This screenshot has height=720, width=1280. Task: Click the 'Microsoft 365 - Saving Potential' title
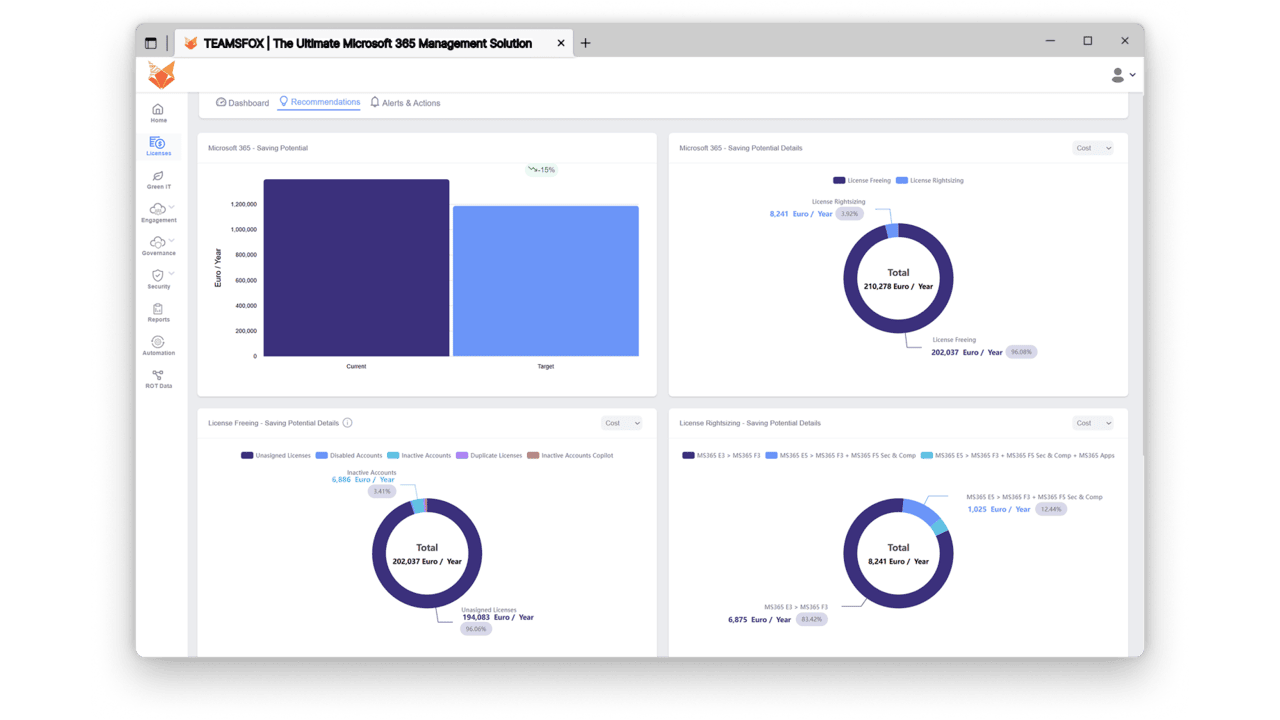258,148
